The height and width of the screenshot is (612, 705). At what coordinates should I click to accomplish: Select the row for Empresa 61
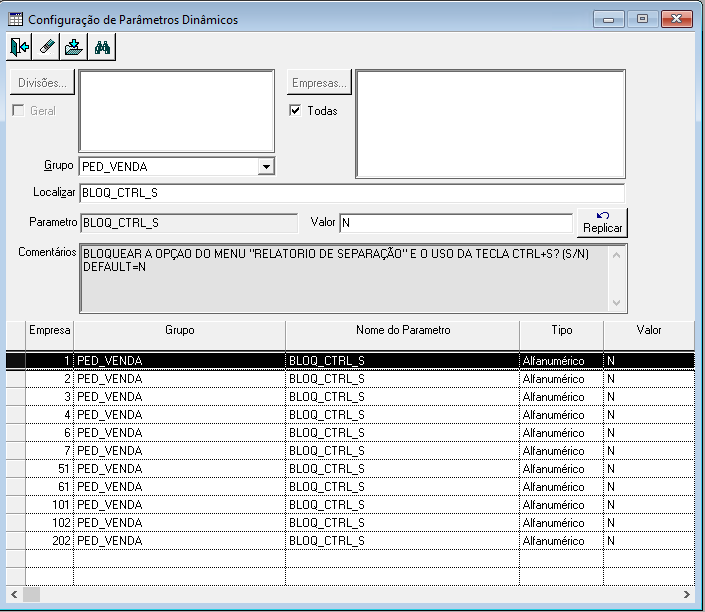click(350, 487)
